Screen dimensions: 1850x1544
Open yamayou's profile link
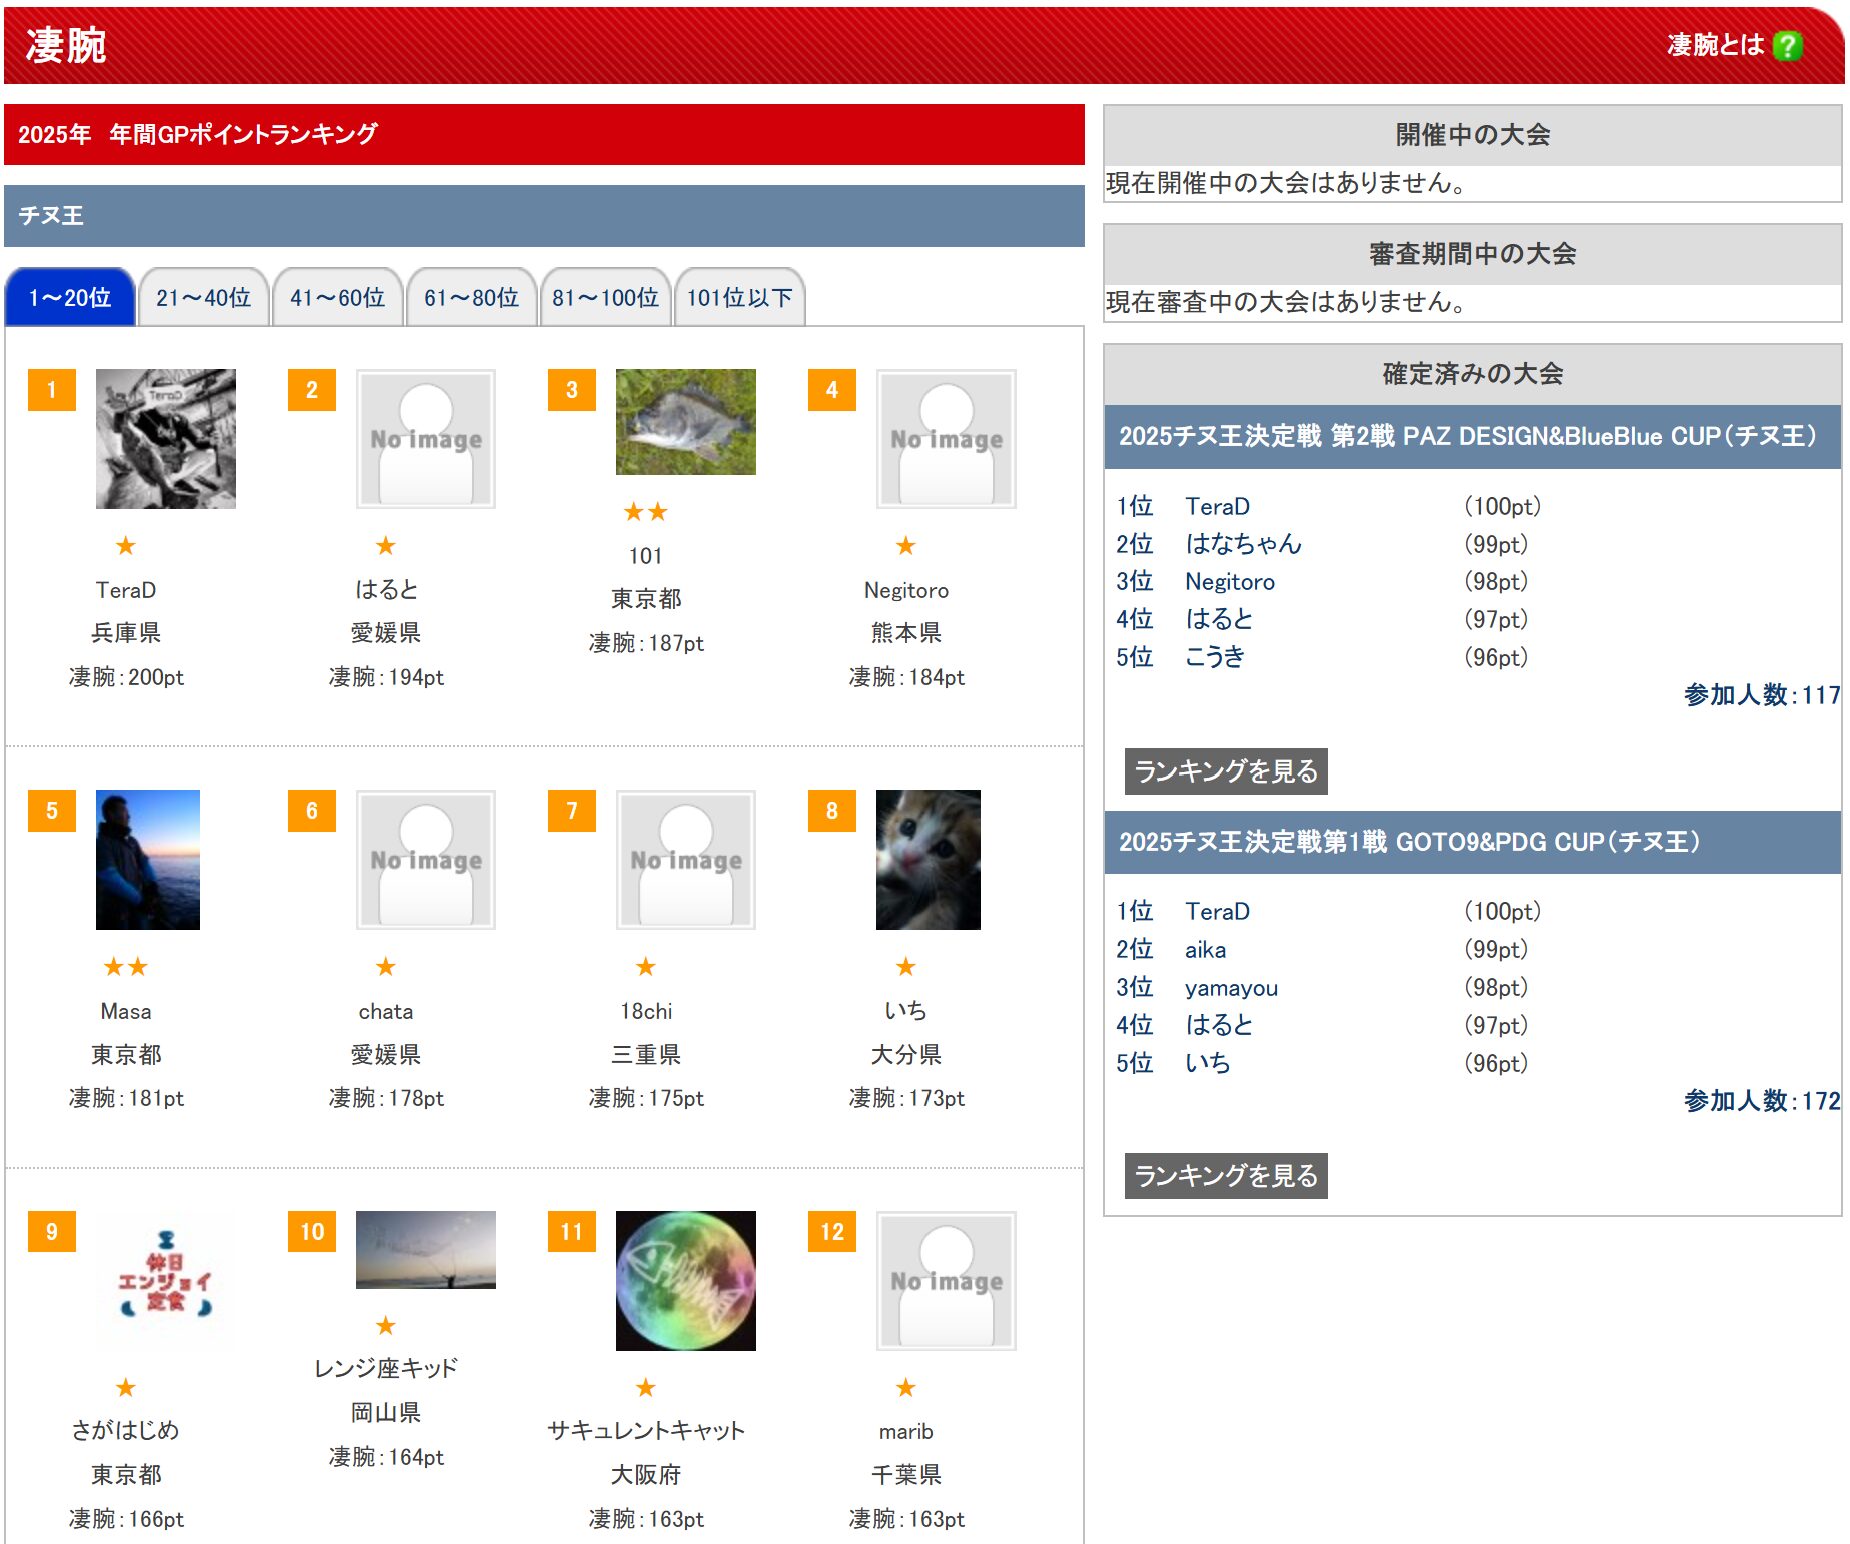coord(1231,988)
